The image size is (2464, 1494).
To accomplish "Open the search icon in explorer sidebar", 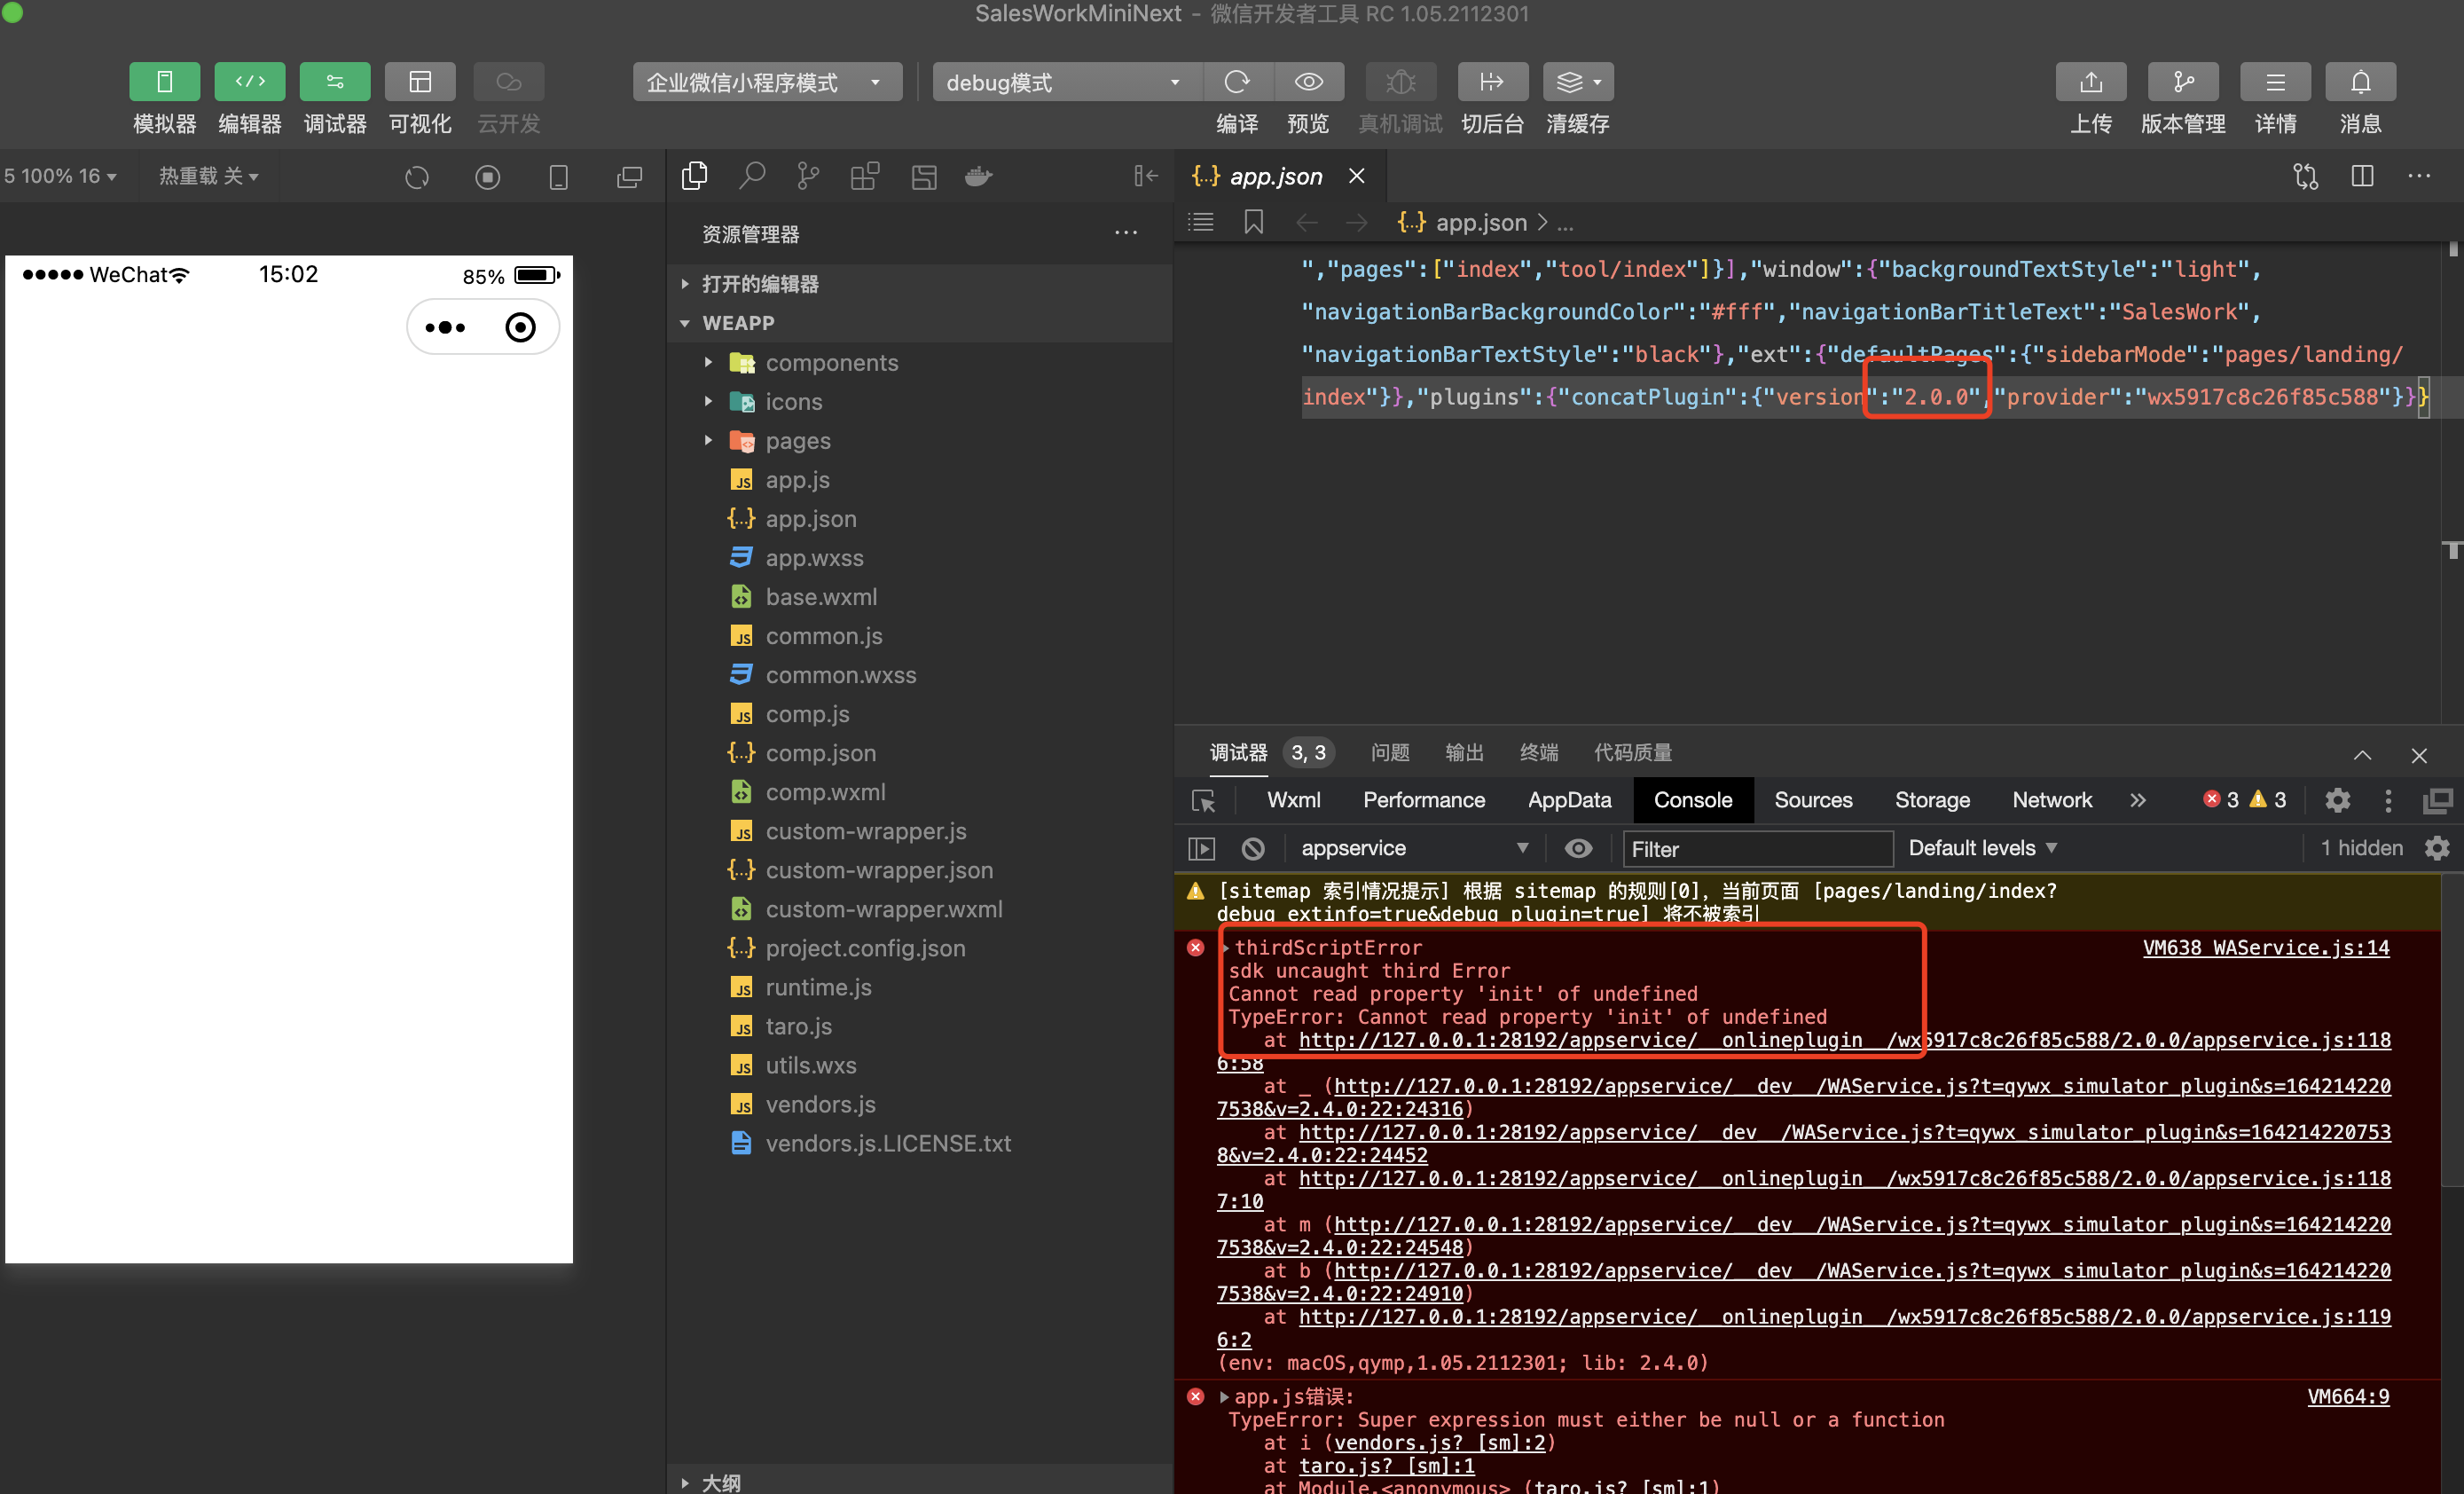I will coord(751,176).
